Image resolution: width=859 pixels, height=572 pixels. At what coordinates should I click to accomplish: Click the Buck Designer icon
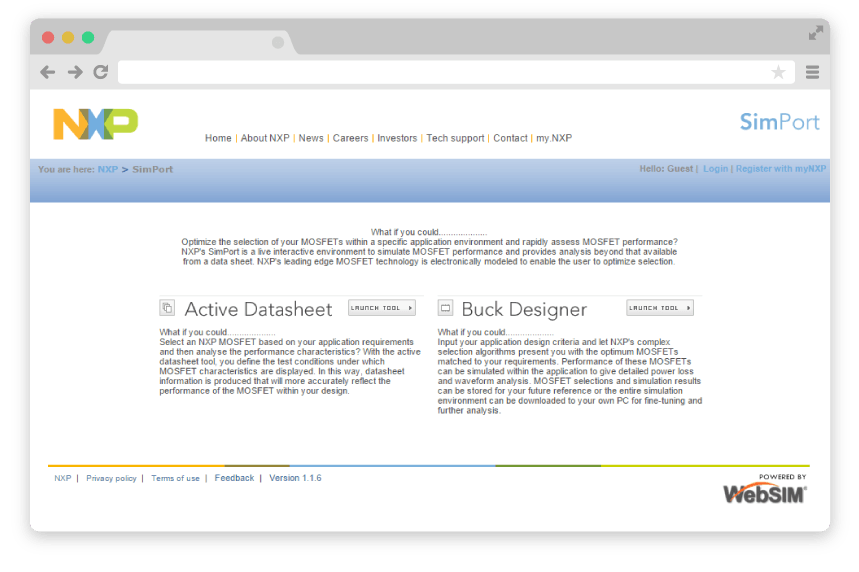[x=445, y=307]
